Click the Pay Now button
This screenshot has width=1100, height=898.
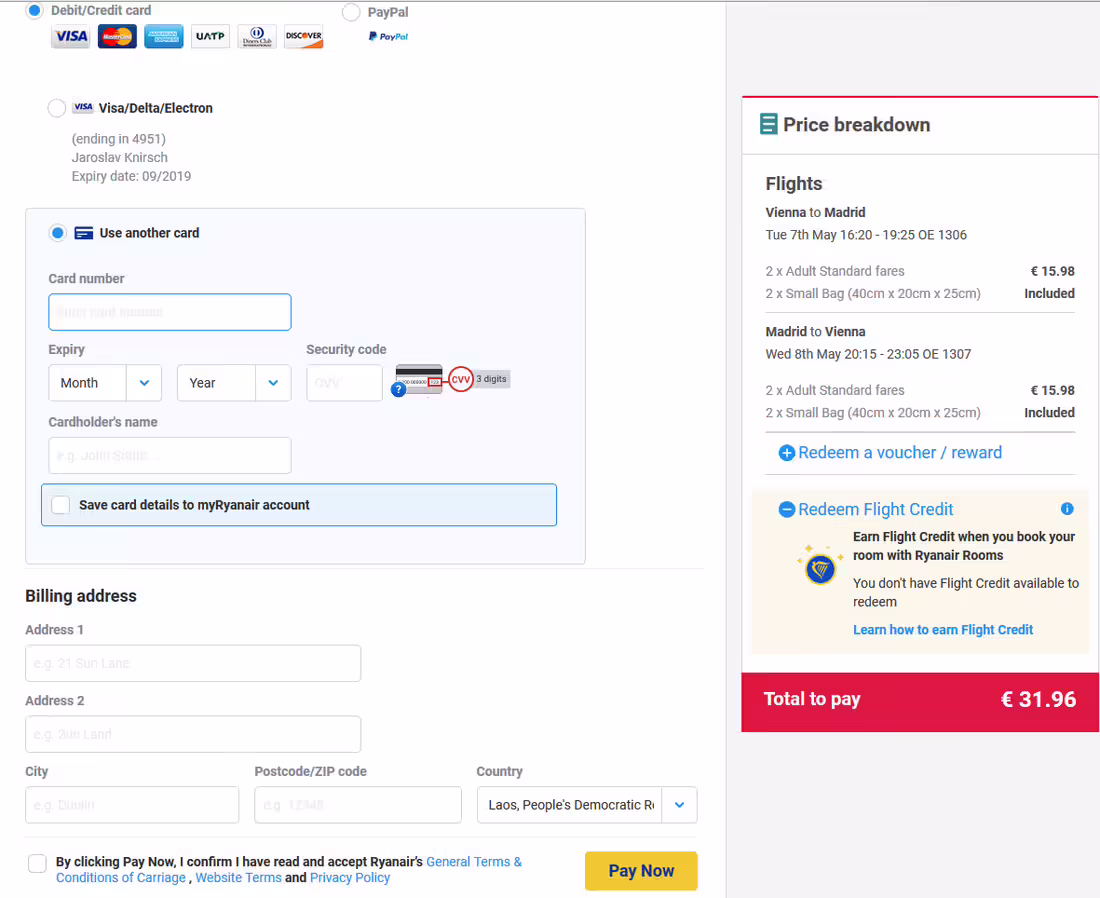[641, 871]
